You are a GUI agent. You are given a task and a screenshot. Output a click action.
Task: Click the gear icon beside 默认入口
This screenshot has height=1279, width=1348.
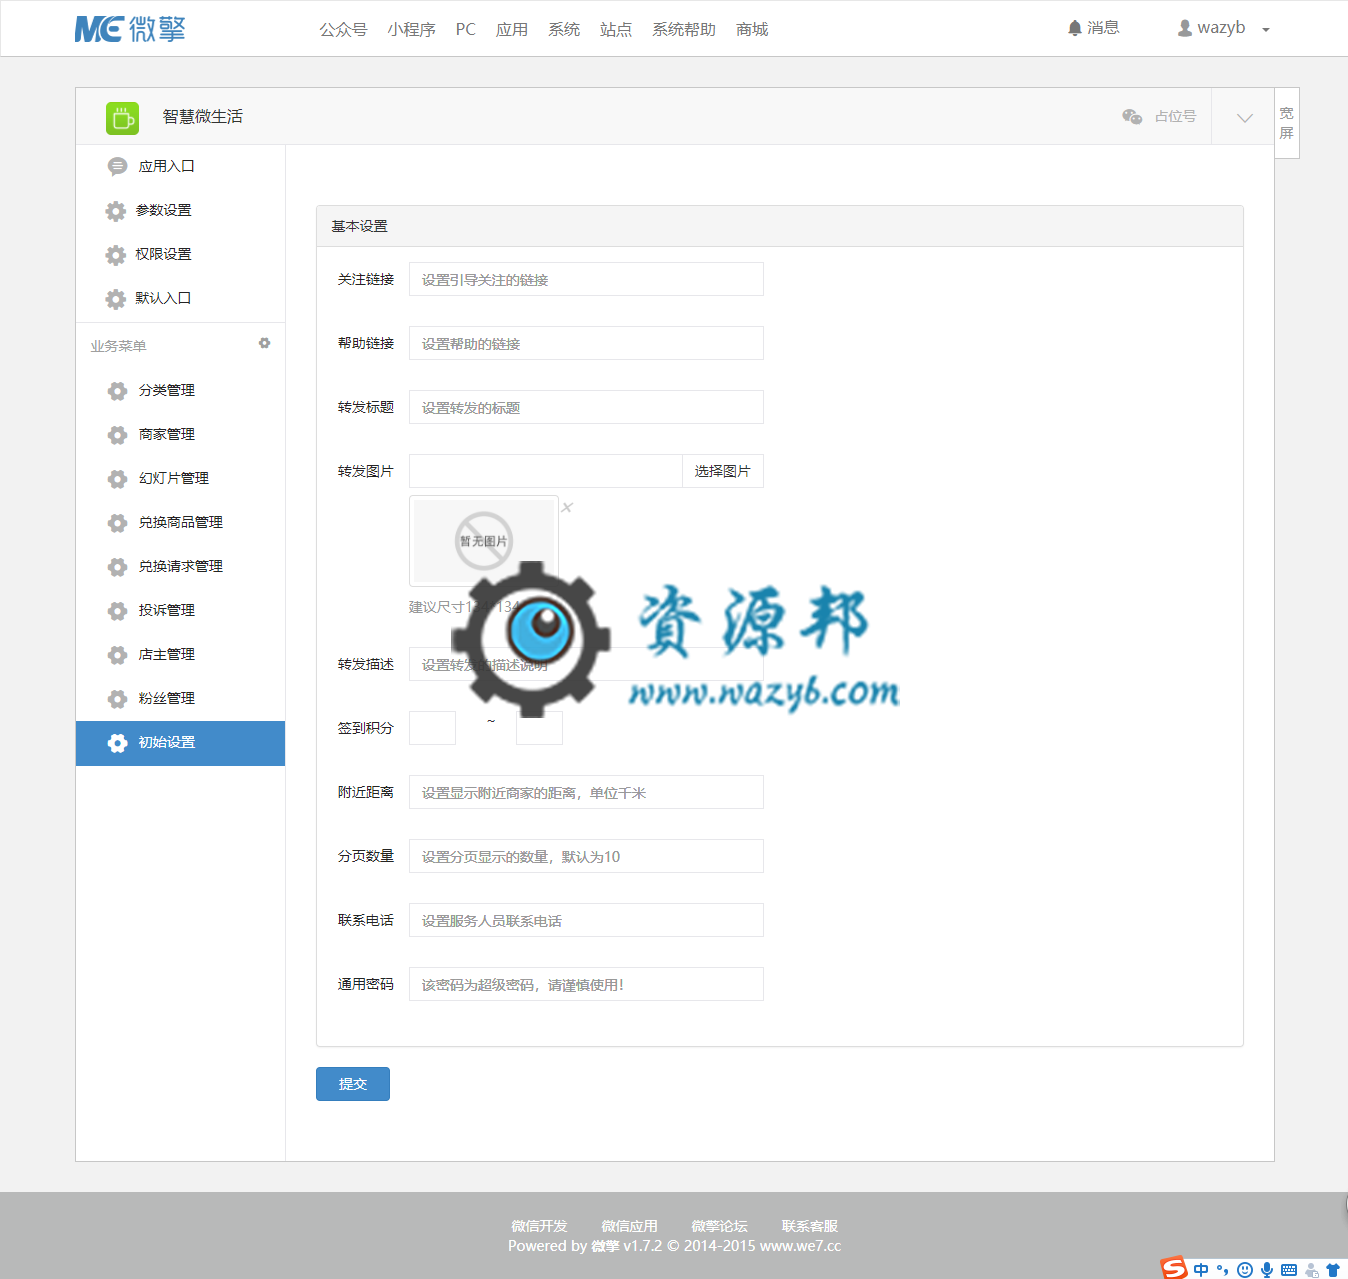(x=116, y=299)
